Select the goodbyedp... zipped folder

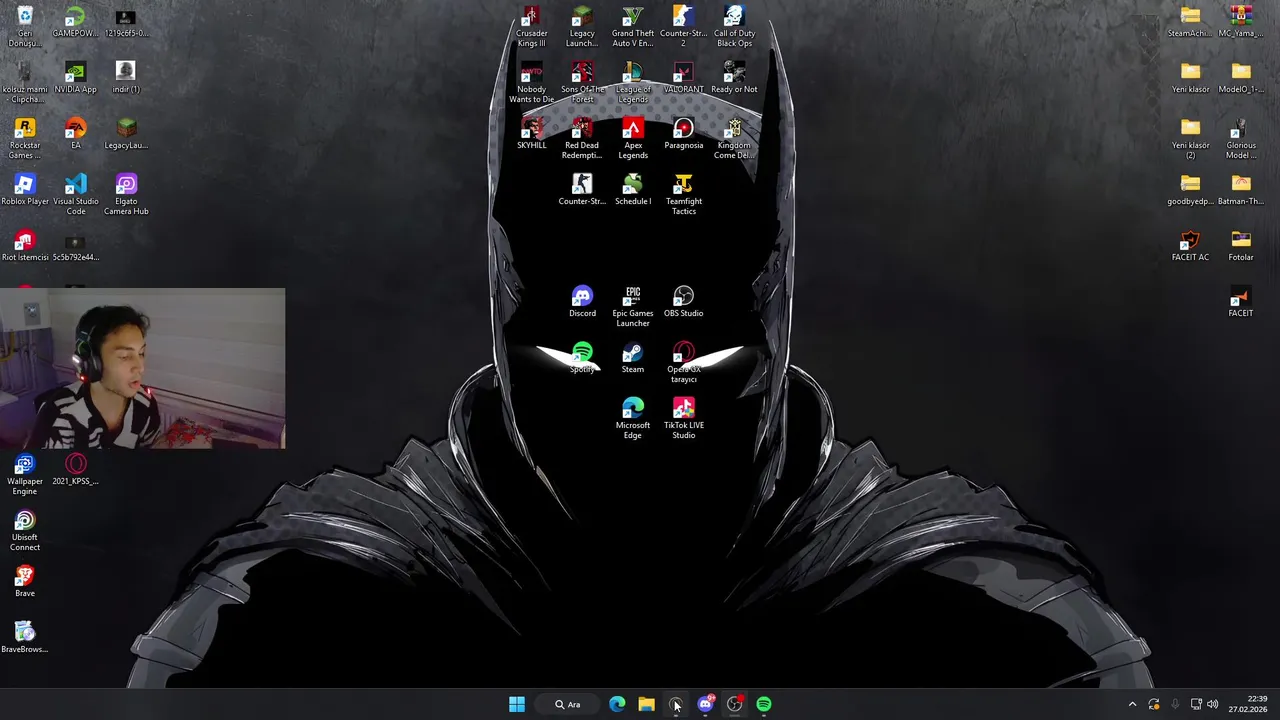click(x=1190, y=190)
